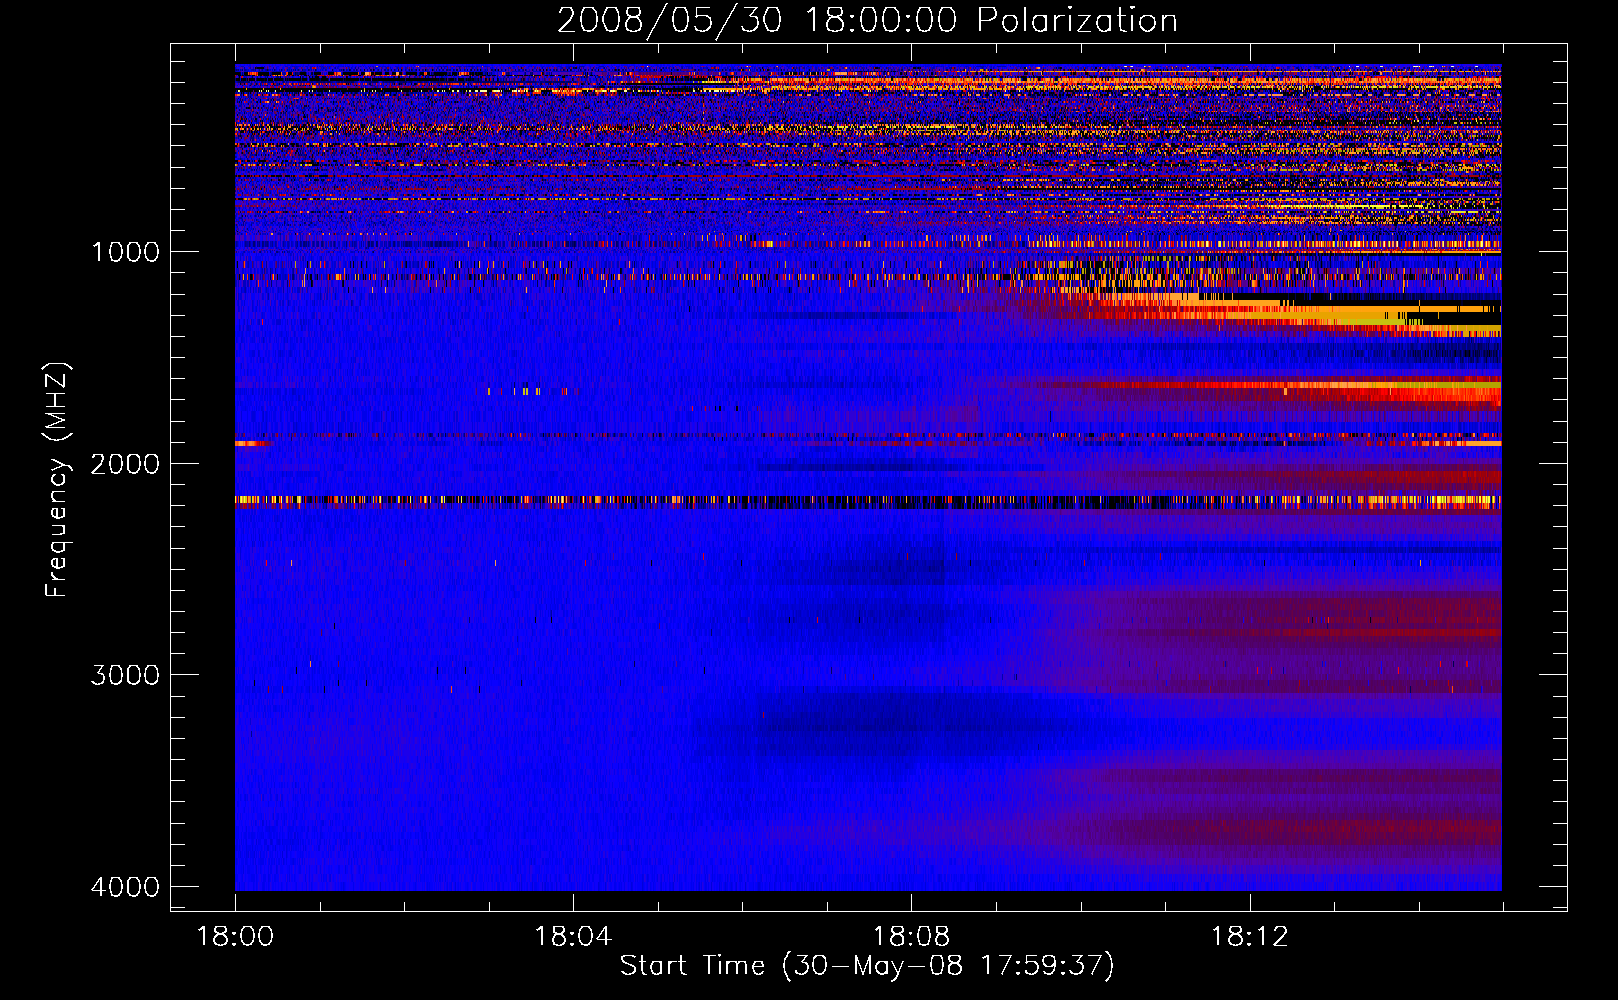Click the 2000 frequency tick label
The image size is (1618, 1000).
[x=125, y=463]
